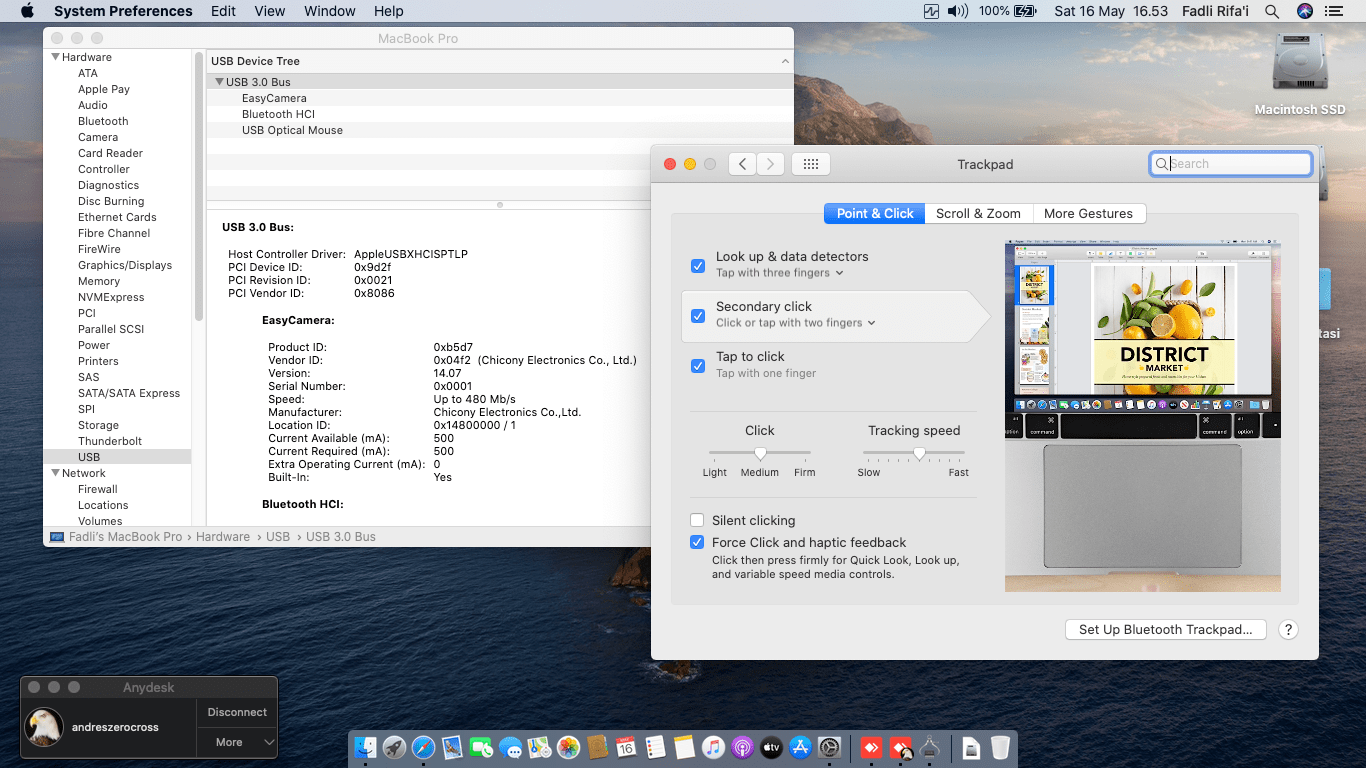
Task: Open Photos from the dock
Action: 568,747
